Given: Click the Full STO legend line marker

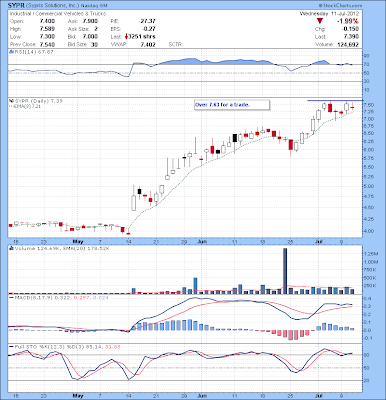Looking at the screenshot, I should pyautogui.click(x=11, y=347).
